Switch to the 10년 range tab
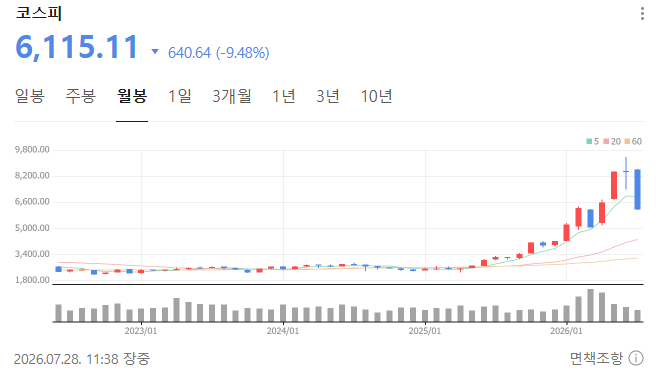This screenshot has height=370, width=658. [376, 96]
